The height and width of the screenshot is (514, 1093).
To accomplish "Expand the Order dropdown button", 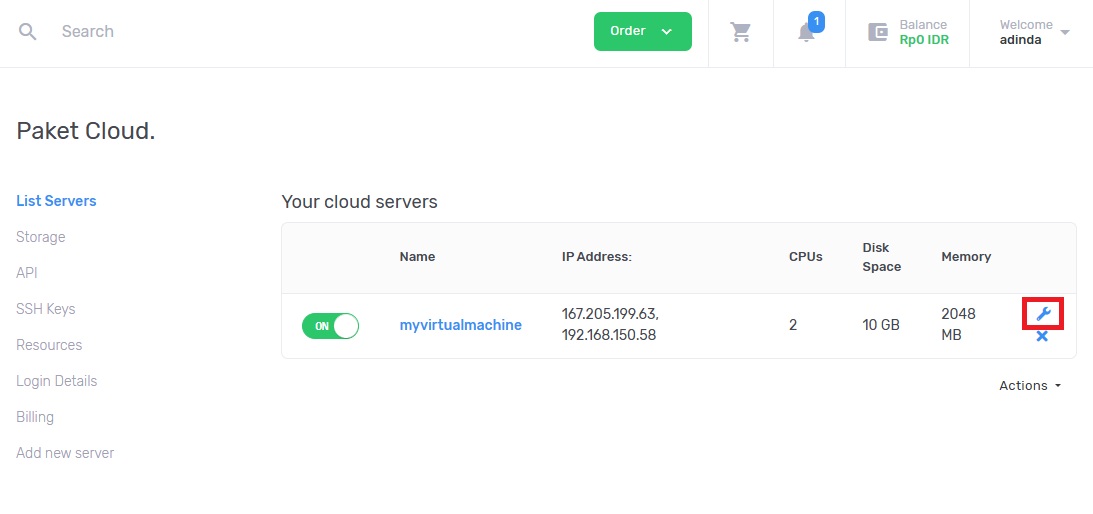I will coord(643,31).
